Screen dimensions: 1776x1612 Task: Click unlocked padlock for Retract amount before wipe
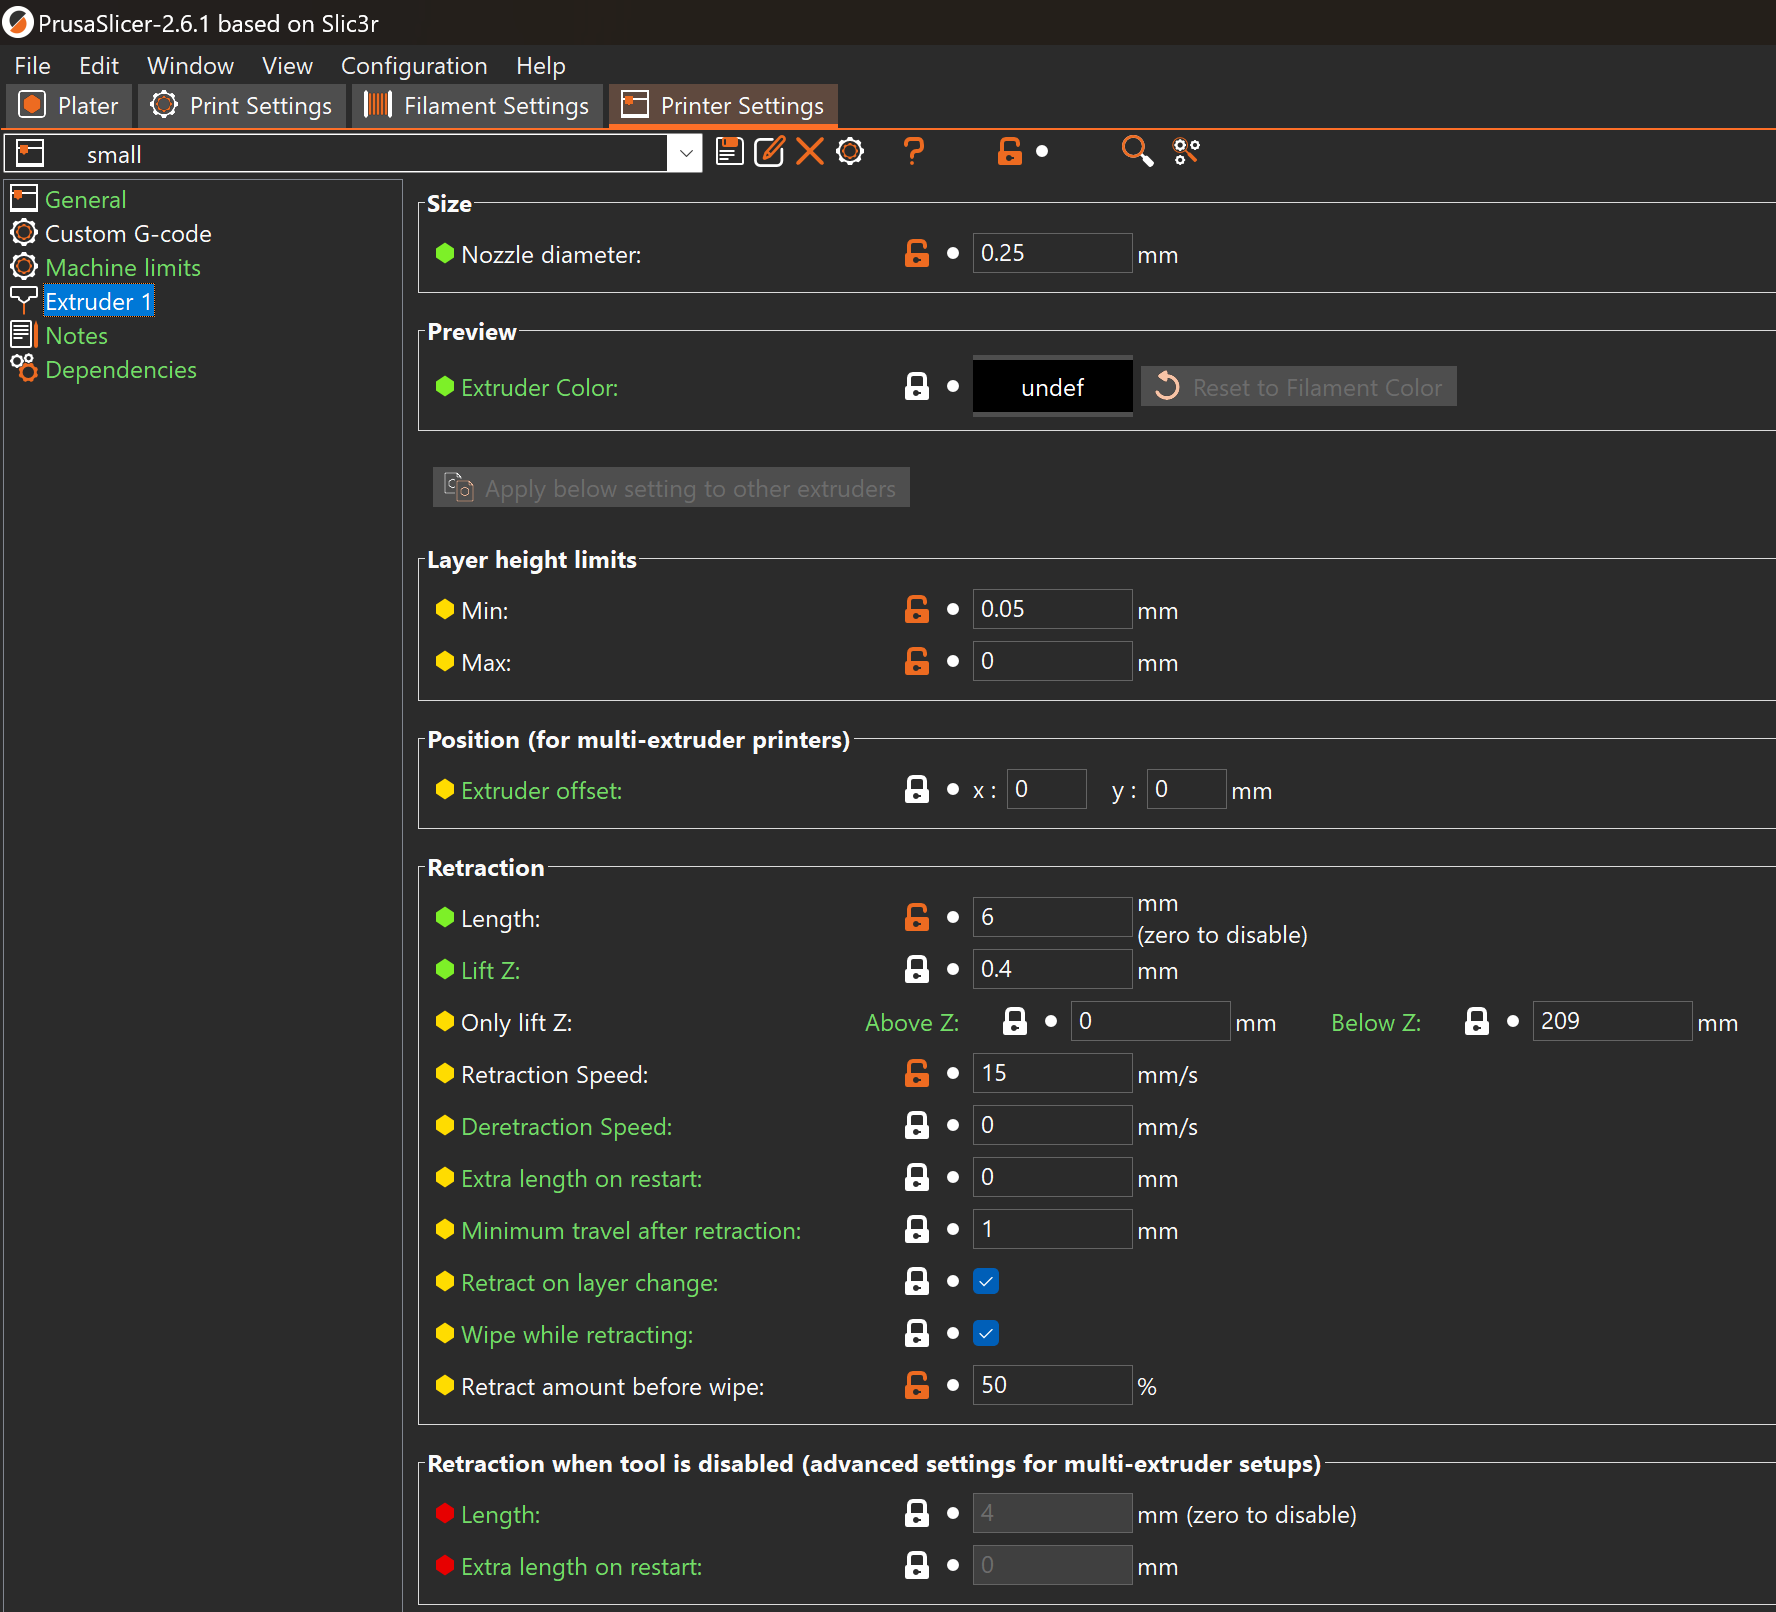point(917,1385)
